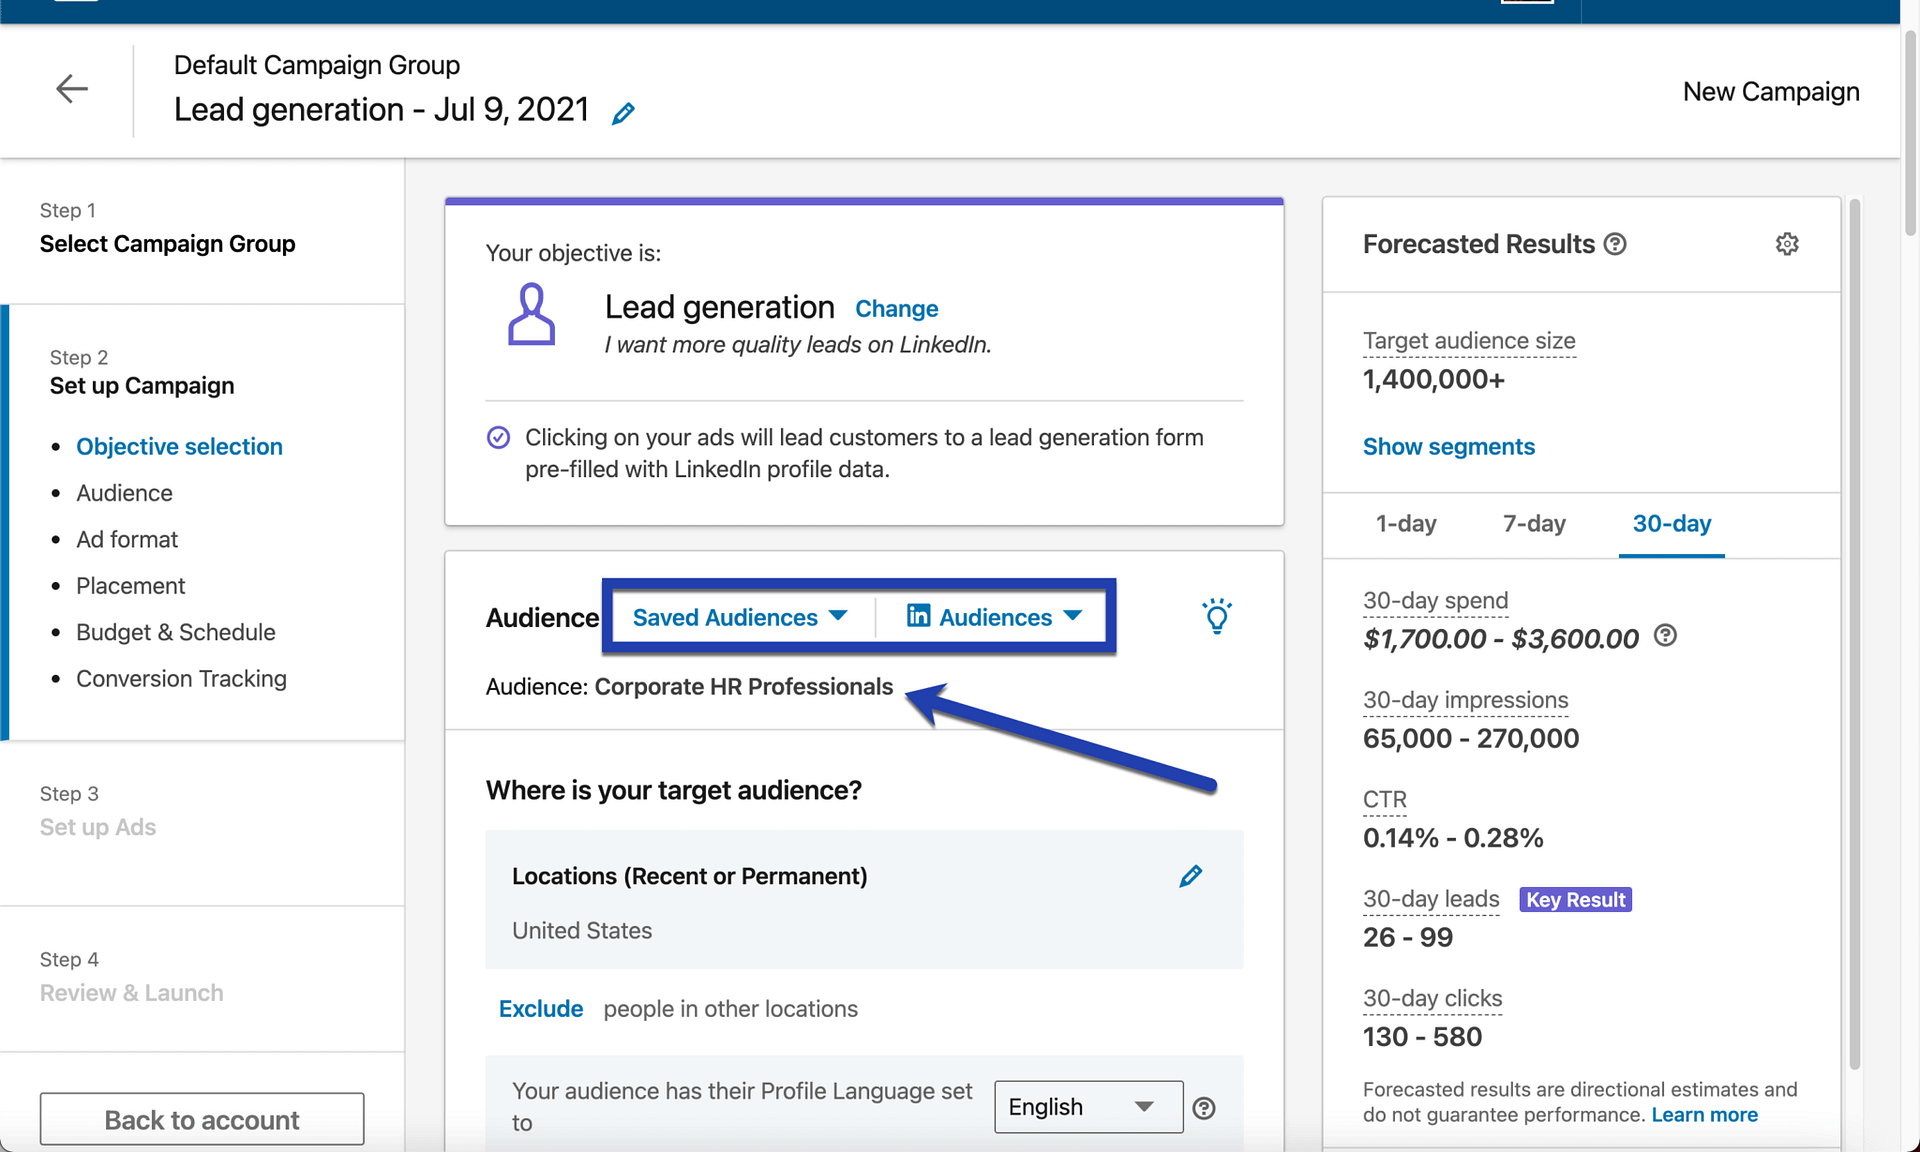The image size is (1920, 1152).
Task: Click Change objective link
Action: pyautogui.click(x=896, y=309)
